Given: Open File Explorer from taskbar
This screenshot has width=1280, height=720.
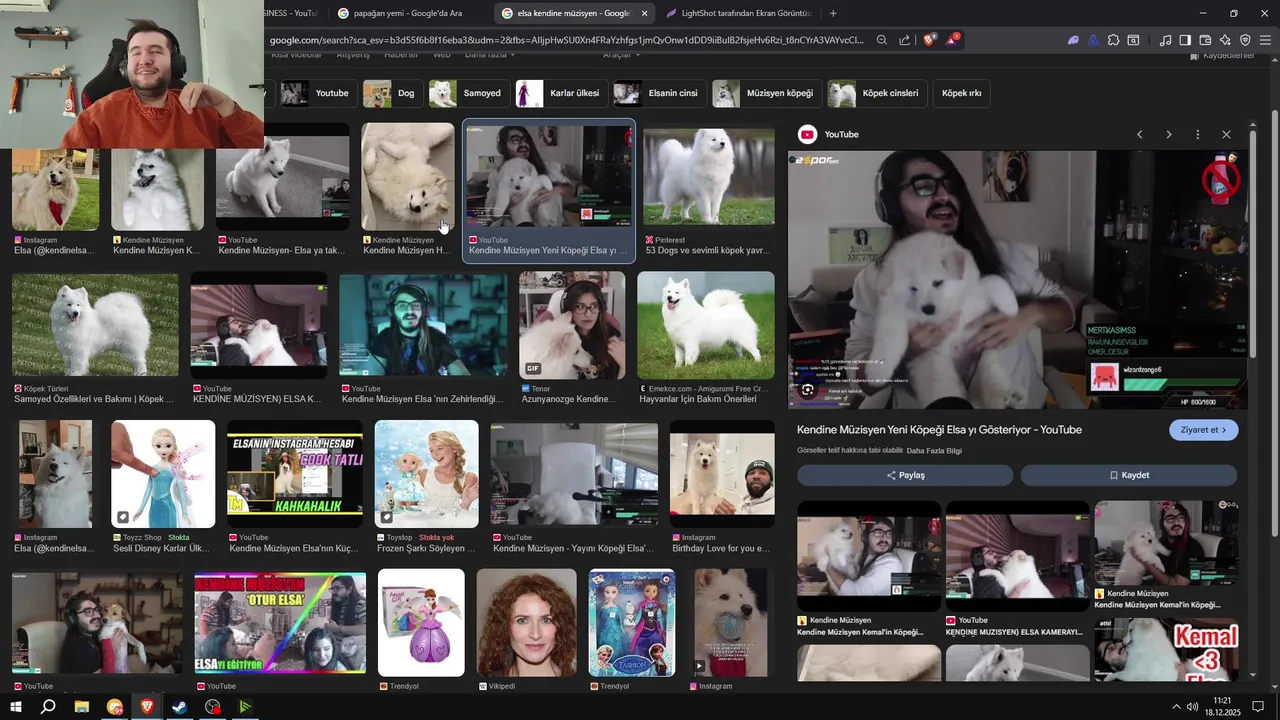Looking at the screenshot, I should click(x=82, y=707).
